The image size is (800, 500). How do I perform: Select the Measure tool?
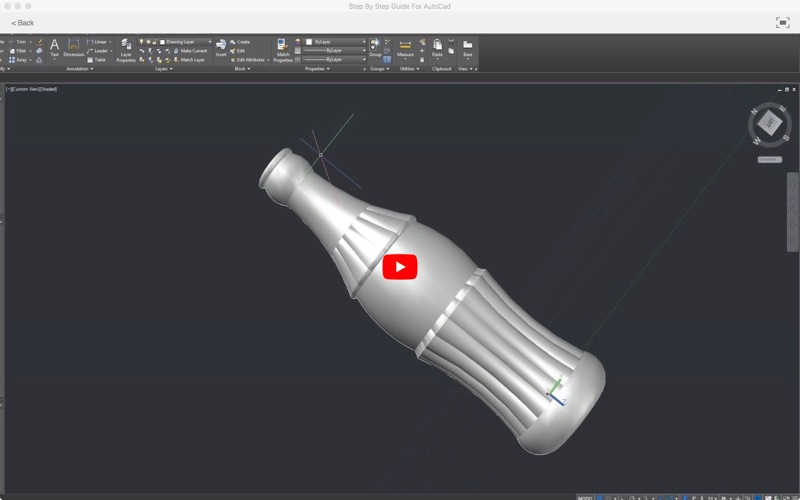(406, 48)
